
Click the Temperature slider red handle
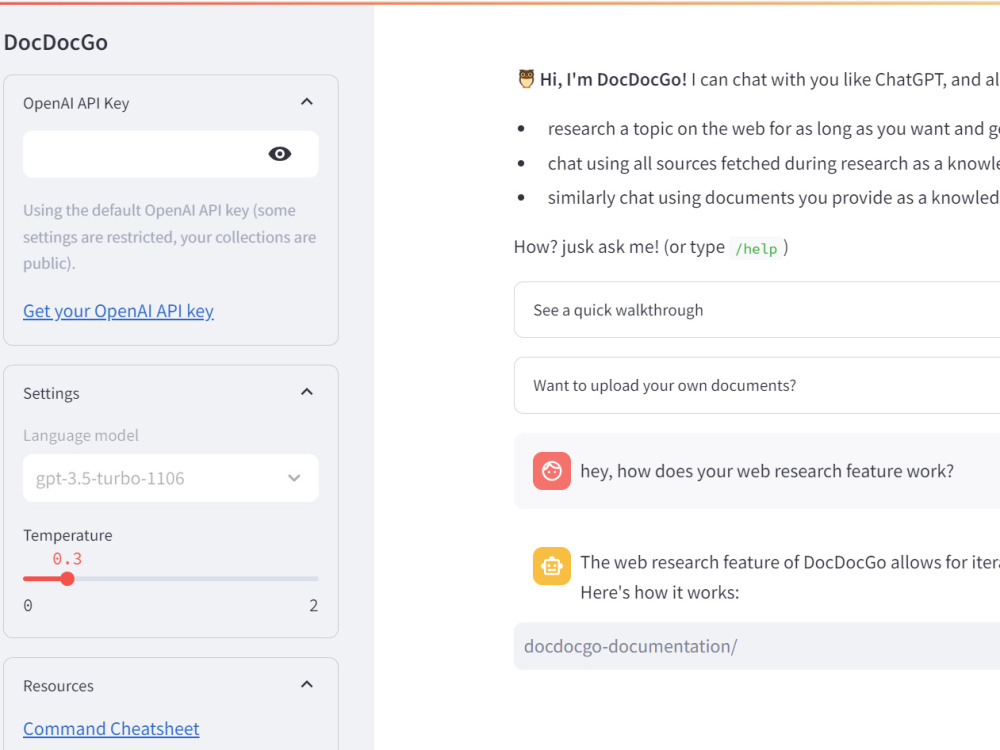pos(67,578)
